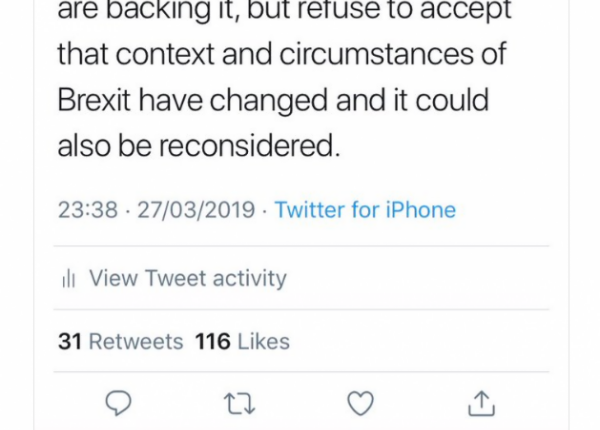Open View Tweet activity
Viewport: 600px width, 430px height.
(187, 278)
